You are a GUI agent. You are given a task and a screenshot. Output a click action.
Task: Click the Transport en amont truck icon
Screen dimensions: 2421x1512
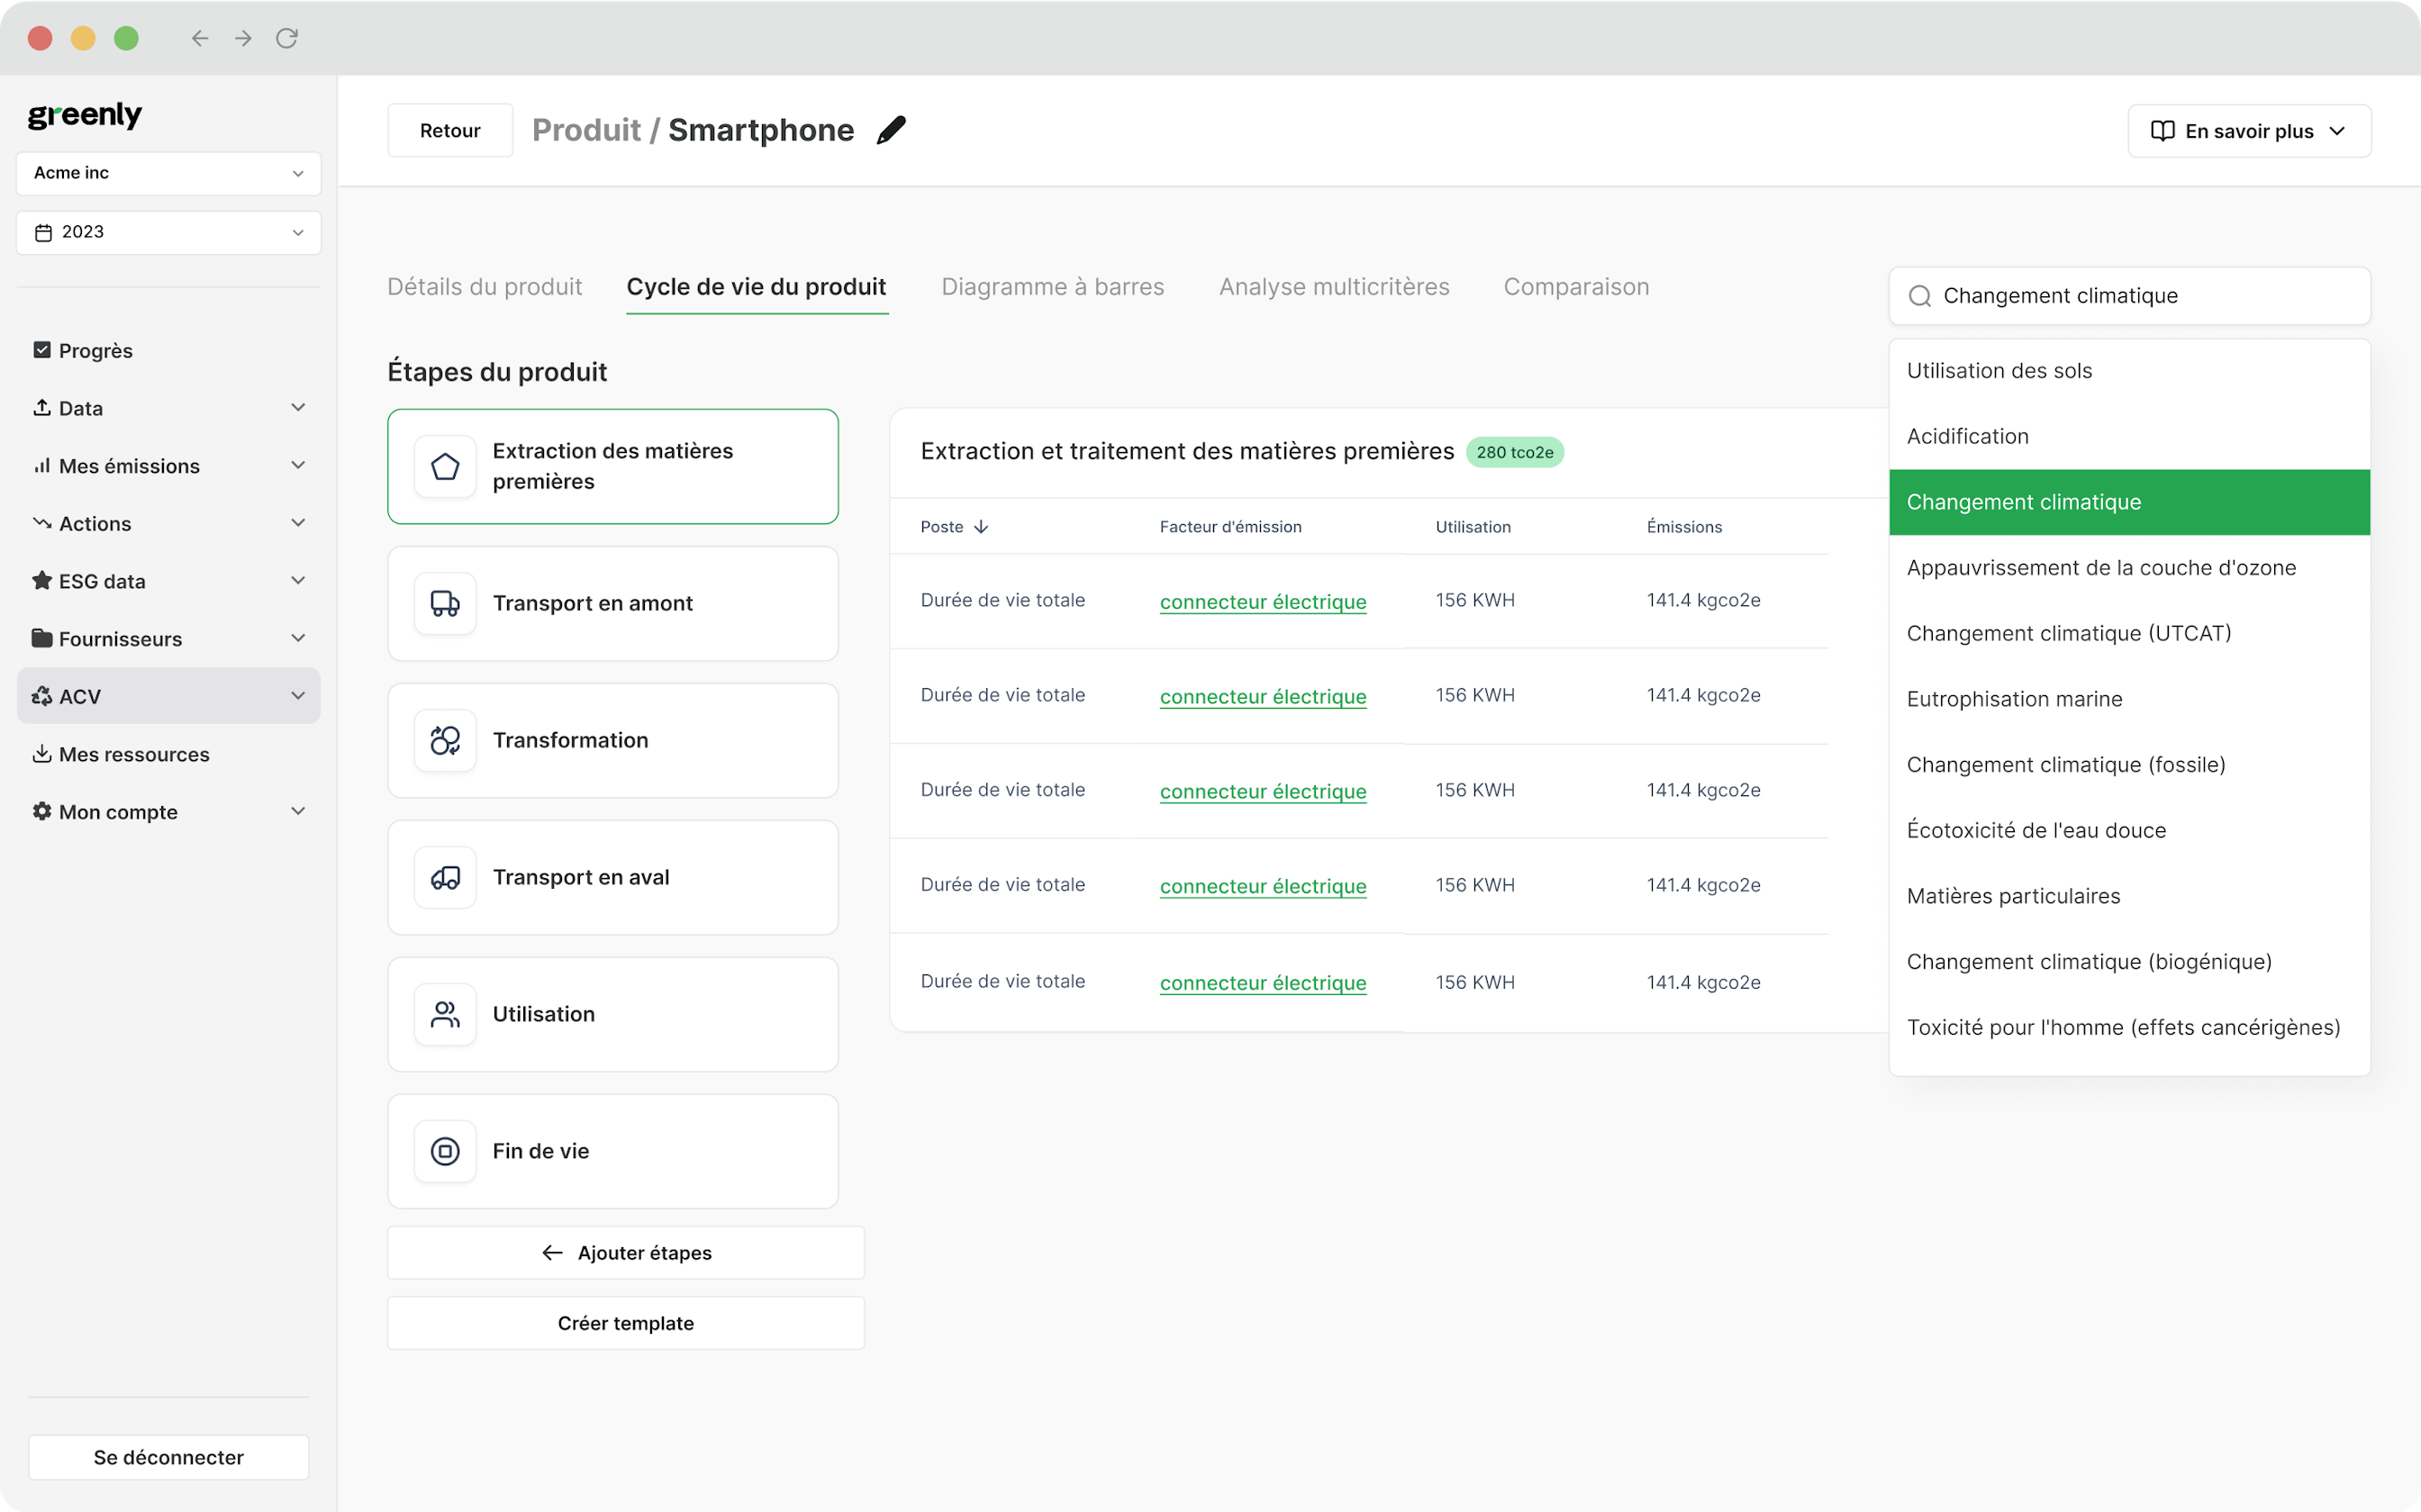point(445,603)
